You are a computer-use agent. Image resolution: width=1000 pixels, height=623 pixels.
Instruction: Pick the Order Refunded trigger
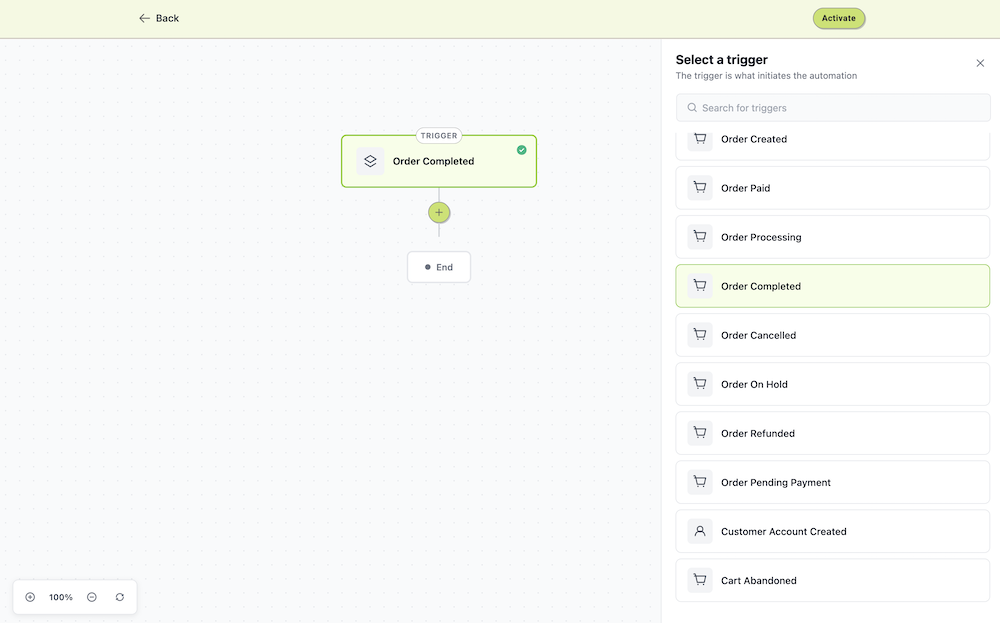833,434
